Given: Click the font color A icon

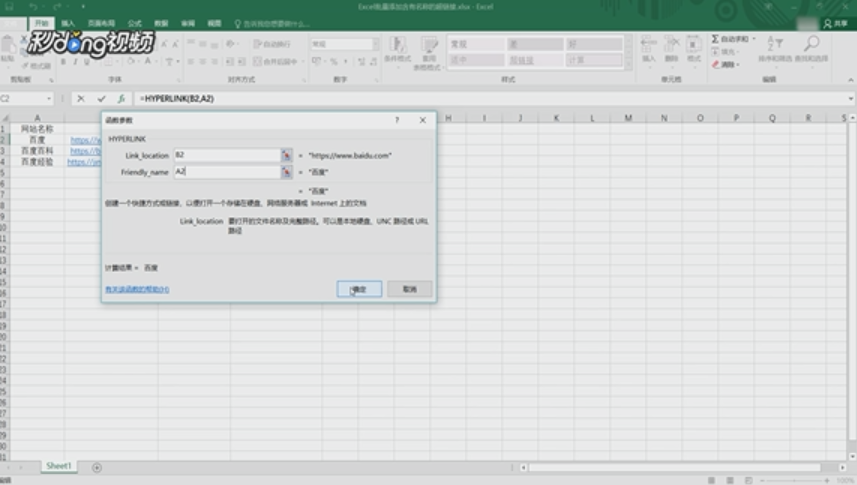Looking at the screenshot, I should tap(148, 62).
